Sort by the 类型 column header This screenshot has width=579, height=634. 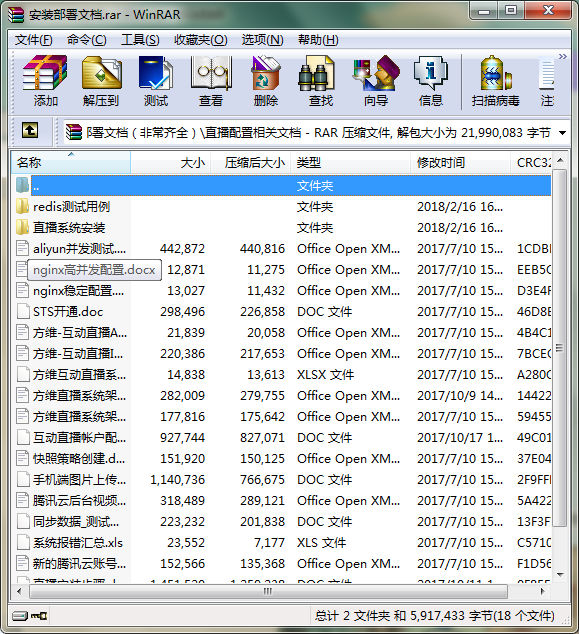[x=350, y=163]
